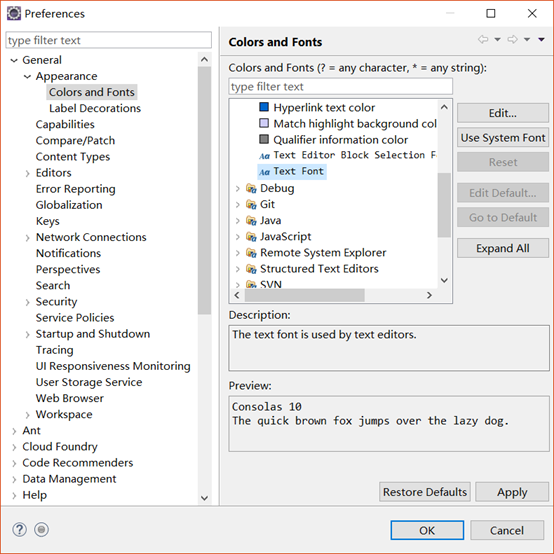
Task: Select Label Decorations in the tree
Action: click(x=95, y=108)
